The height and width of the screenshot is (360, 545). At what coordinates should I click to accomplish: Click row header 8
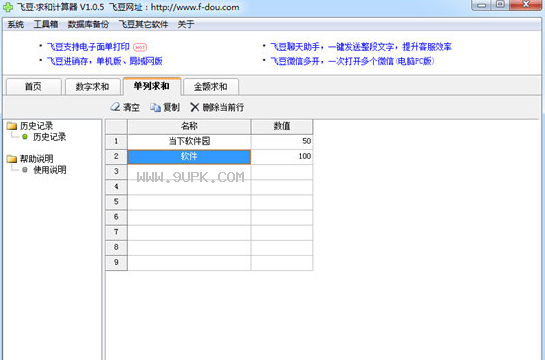pyautogui.click(x=116, y=247)
